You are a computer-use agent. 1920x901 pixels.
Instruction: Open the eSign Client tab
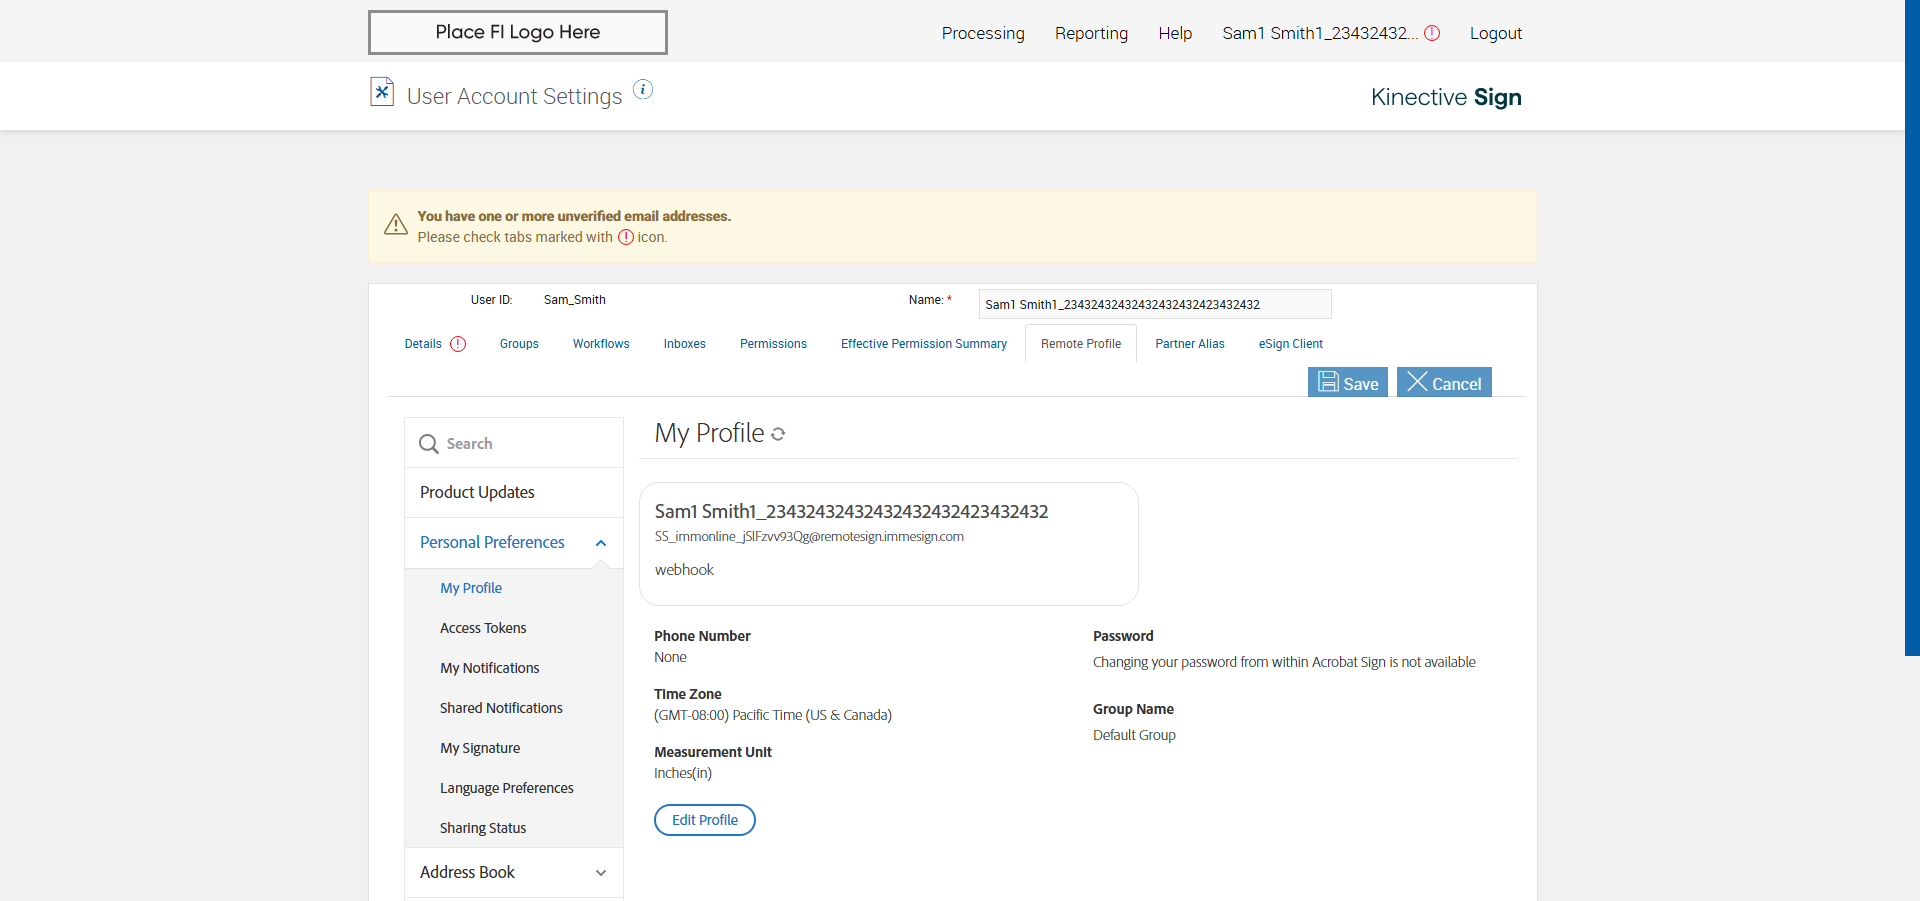click(1290, 344)
